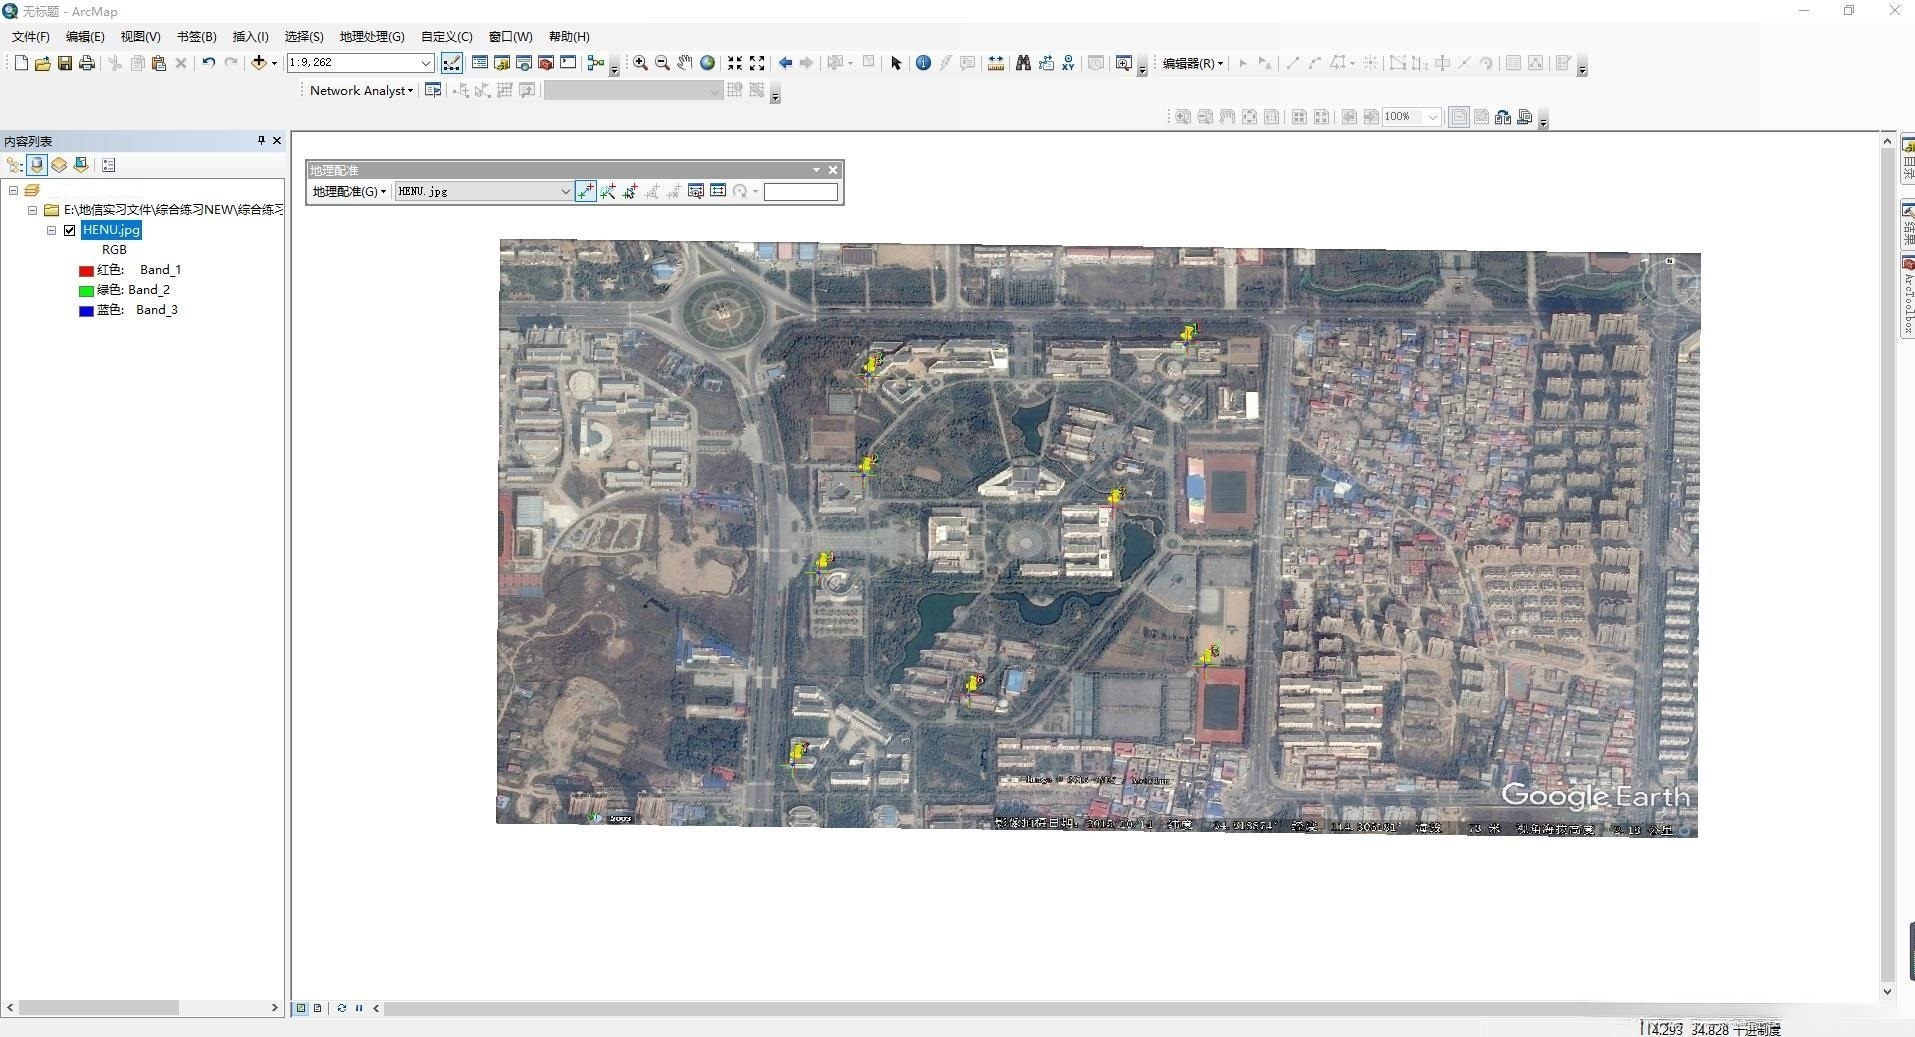Open the HENU.jpg georeferencing layer dropdown

(x=564, y=191)
